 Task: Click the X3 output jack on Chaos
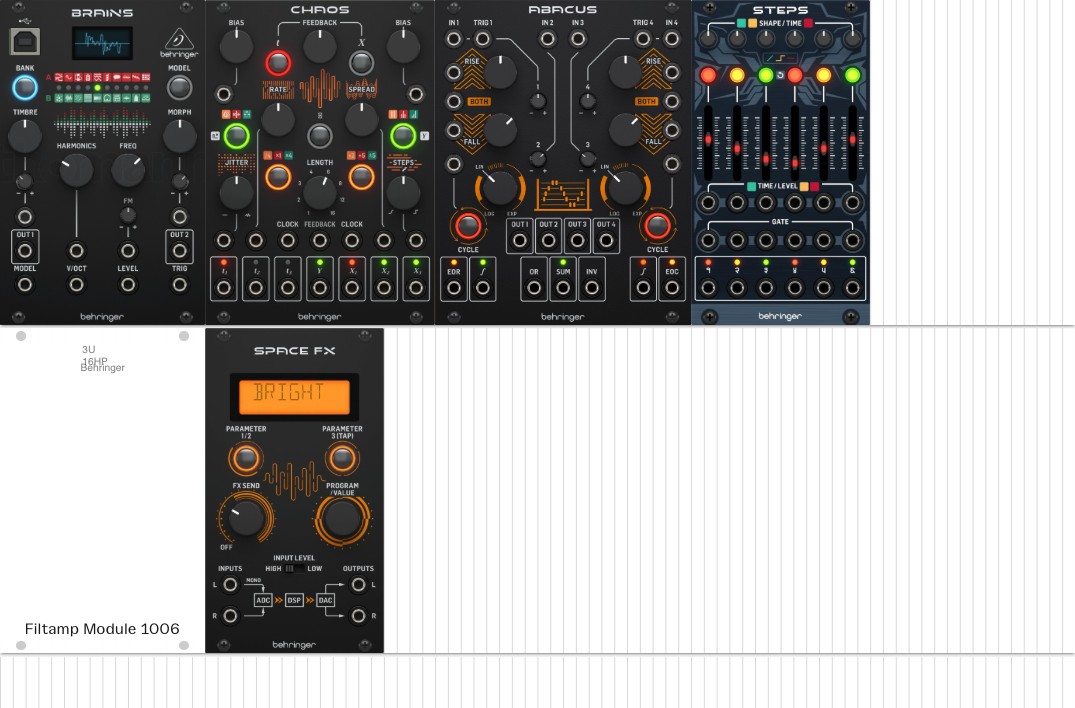pos(415,289)
